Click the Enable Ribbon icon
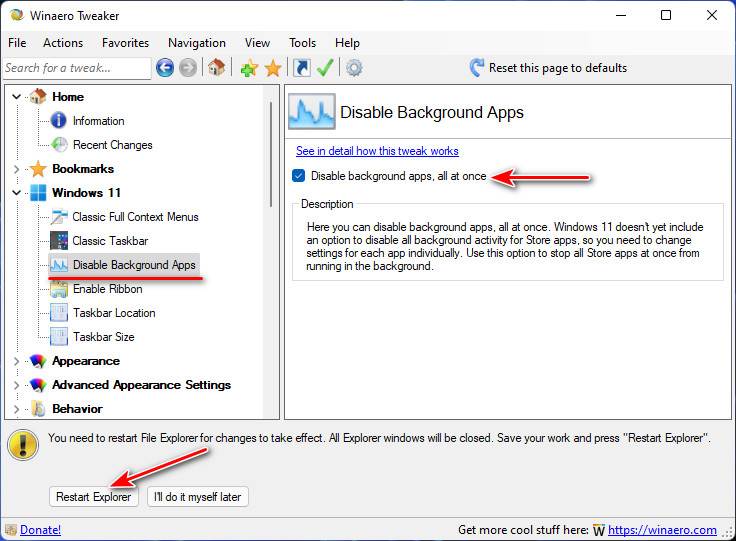 point(59,289)
